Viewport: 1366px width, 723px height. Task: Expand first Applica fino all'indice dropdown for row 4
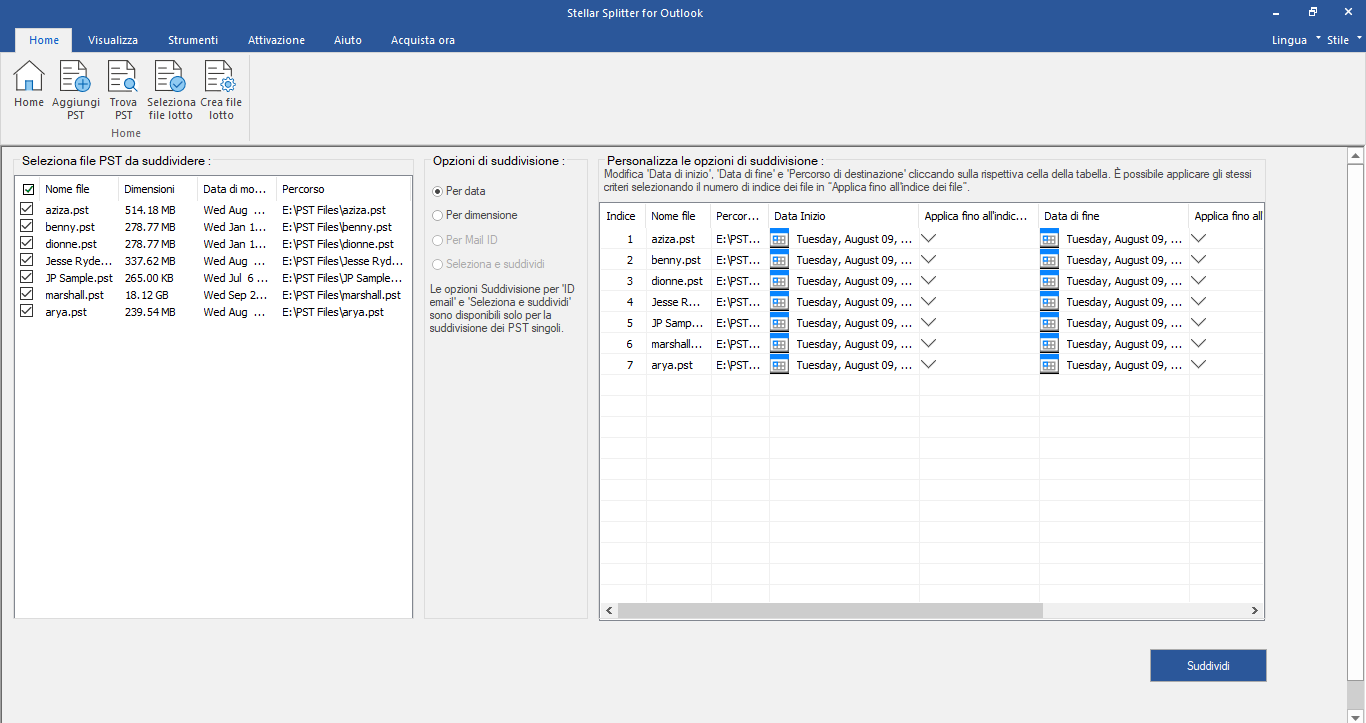(x=929, y=301)
